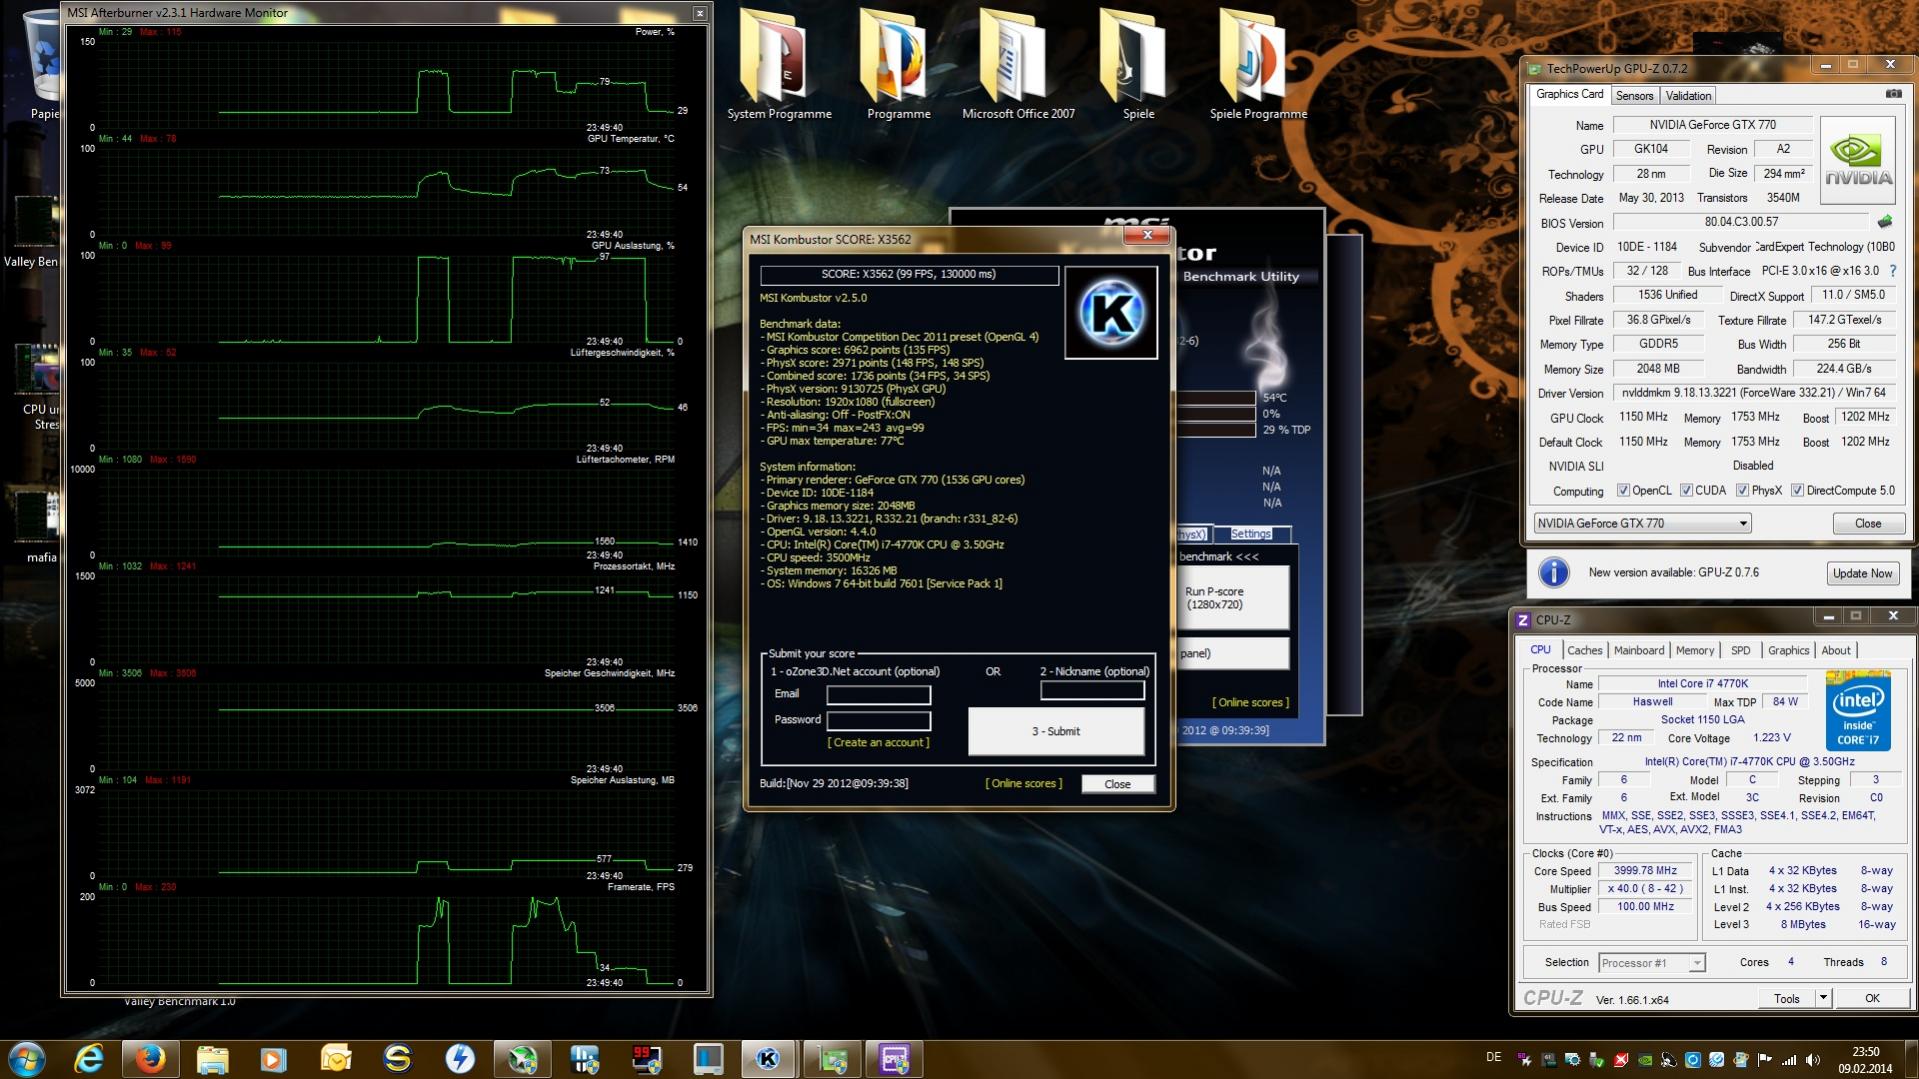Image resolution: width=1919 pixels, height=1079 pixels.
Task: Close the MSI Afterburner Hardware Monitor window
Action: click(699, 13)
